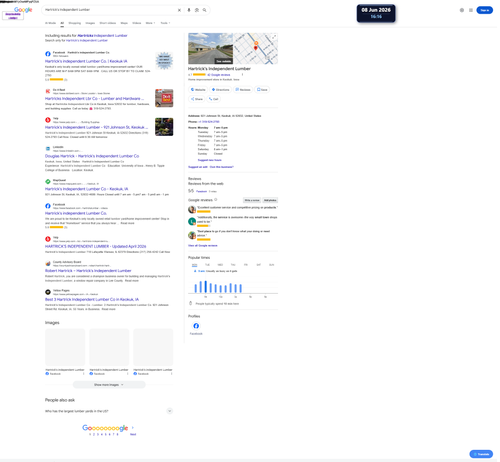500x462 pixels.
Task: Click the street view photo thumbnail
Action: click(x=211, y=48)
